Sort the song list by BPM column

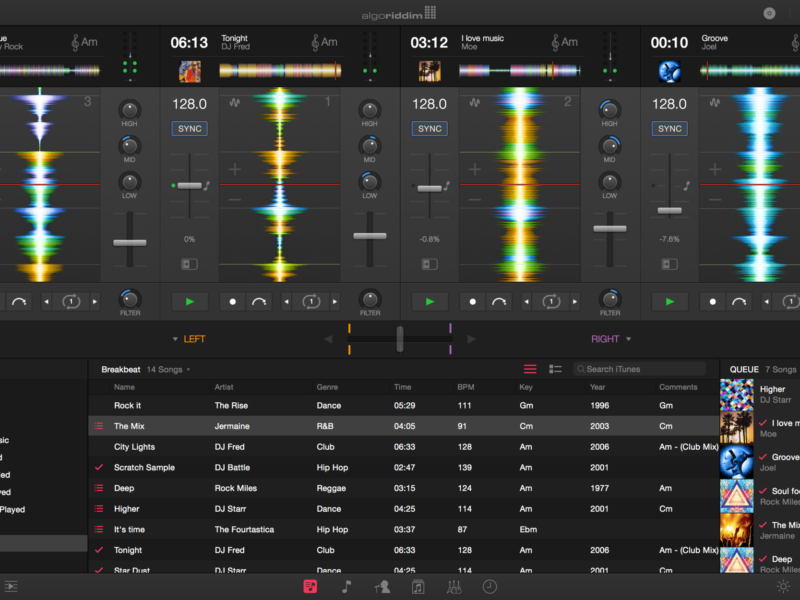pyautogui.click(x=465, y=387)
